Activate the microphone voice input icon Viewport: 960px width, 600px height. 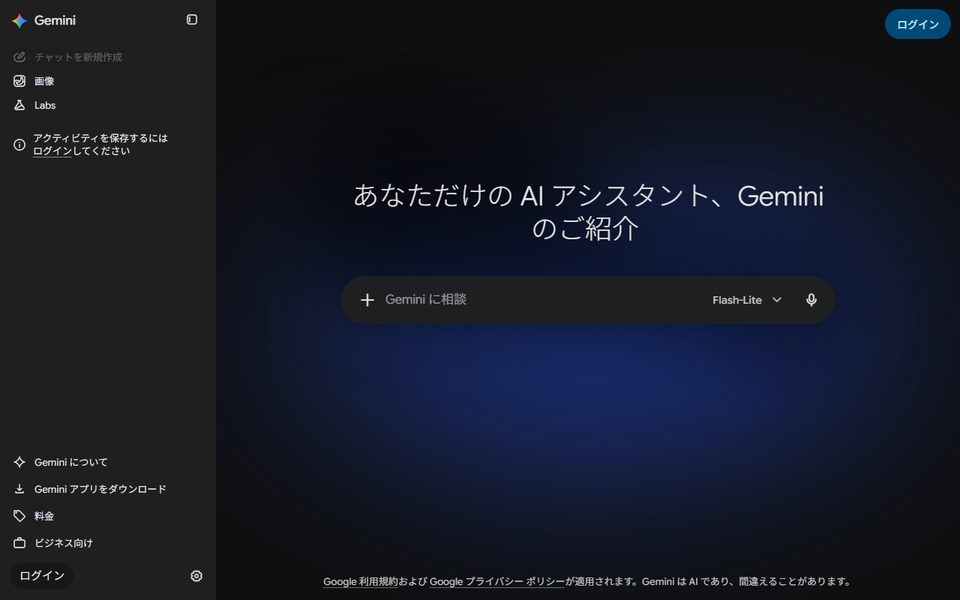click(811, 300)
